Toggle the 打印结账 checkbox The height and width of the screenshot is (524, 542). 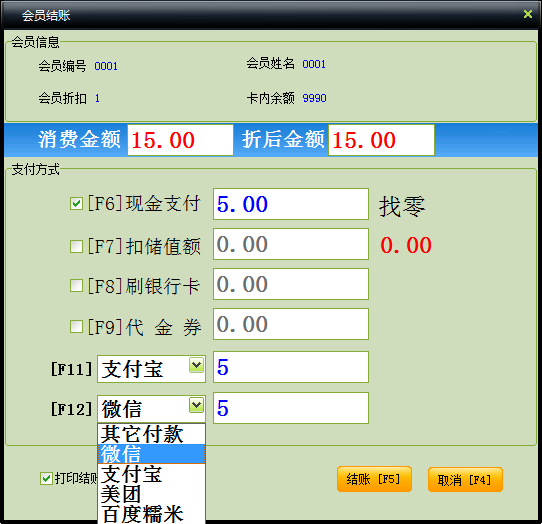(46, 478)
